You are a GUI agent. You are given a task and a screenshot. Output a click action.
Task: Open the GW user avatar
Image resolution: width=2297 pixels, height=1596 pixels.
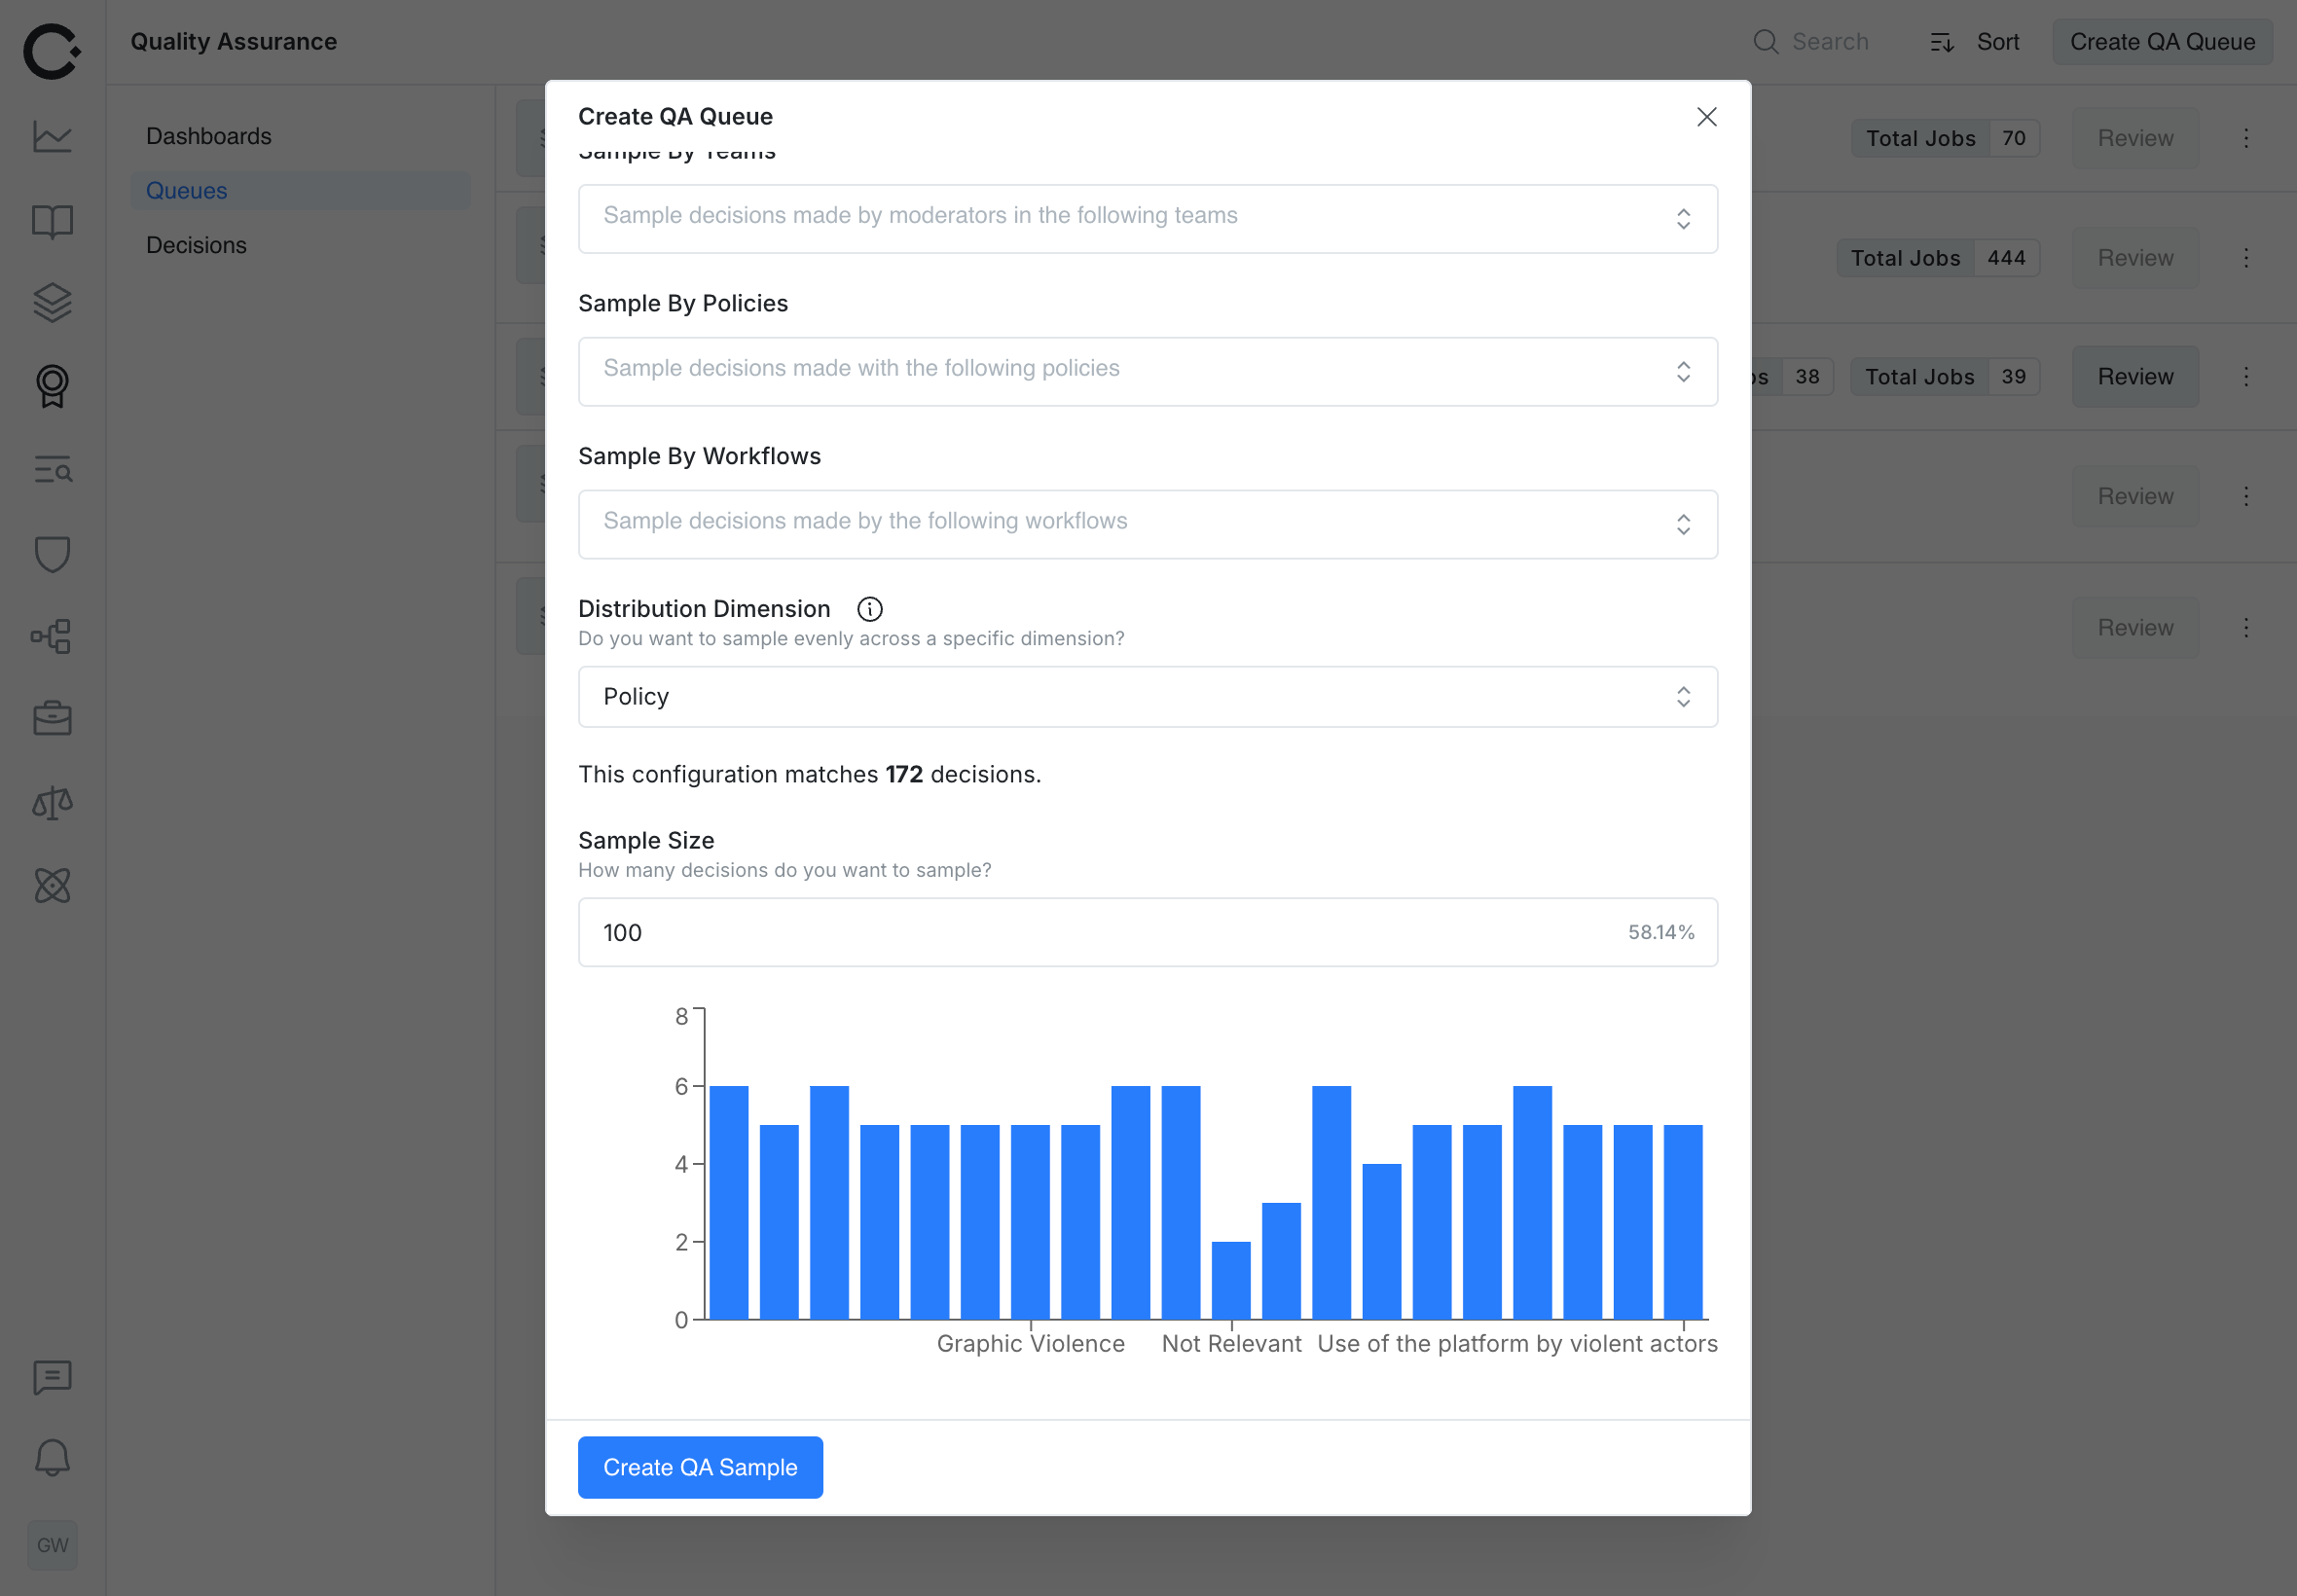pyautogui.click(x=52, y=1545)
